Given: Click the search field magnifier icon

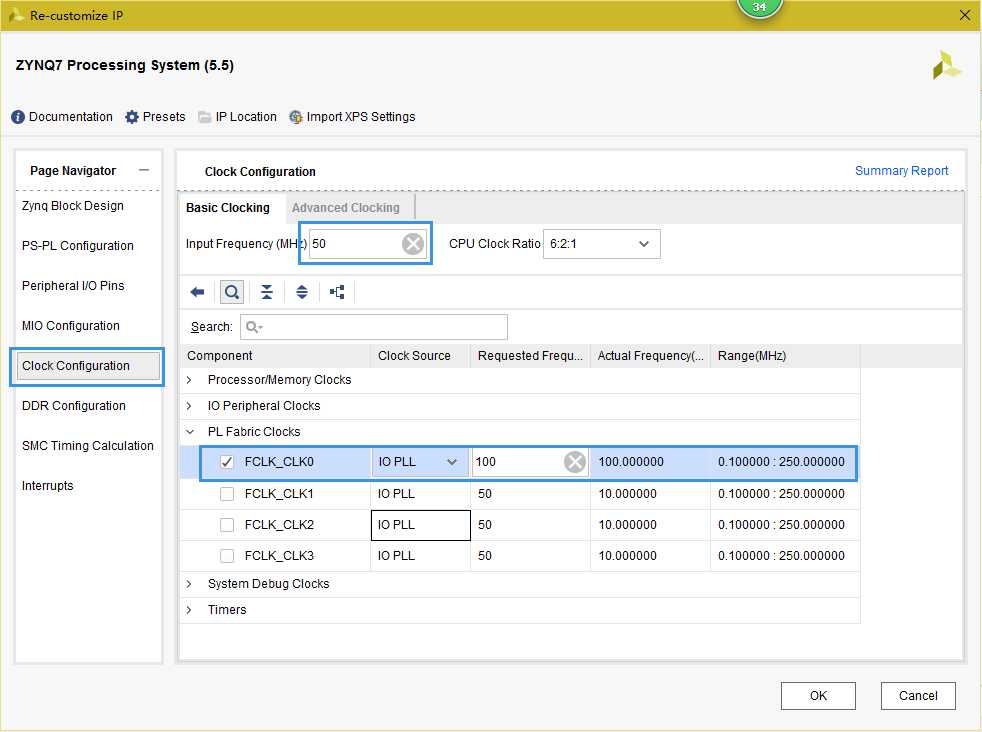Looking at the screenshot, I should point(254,327).
